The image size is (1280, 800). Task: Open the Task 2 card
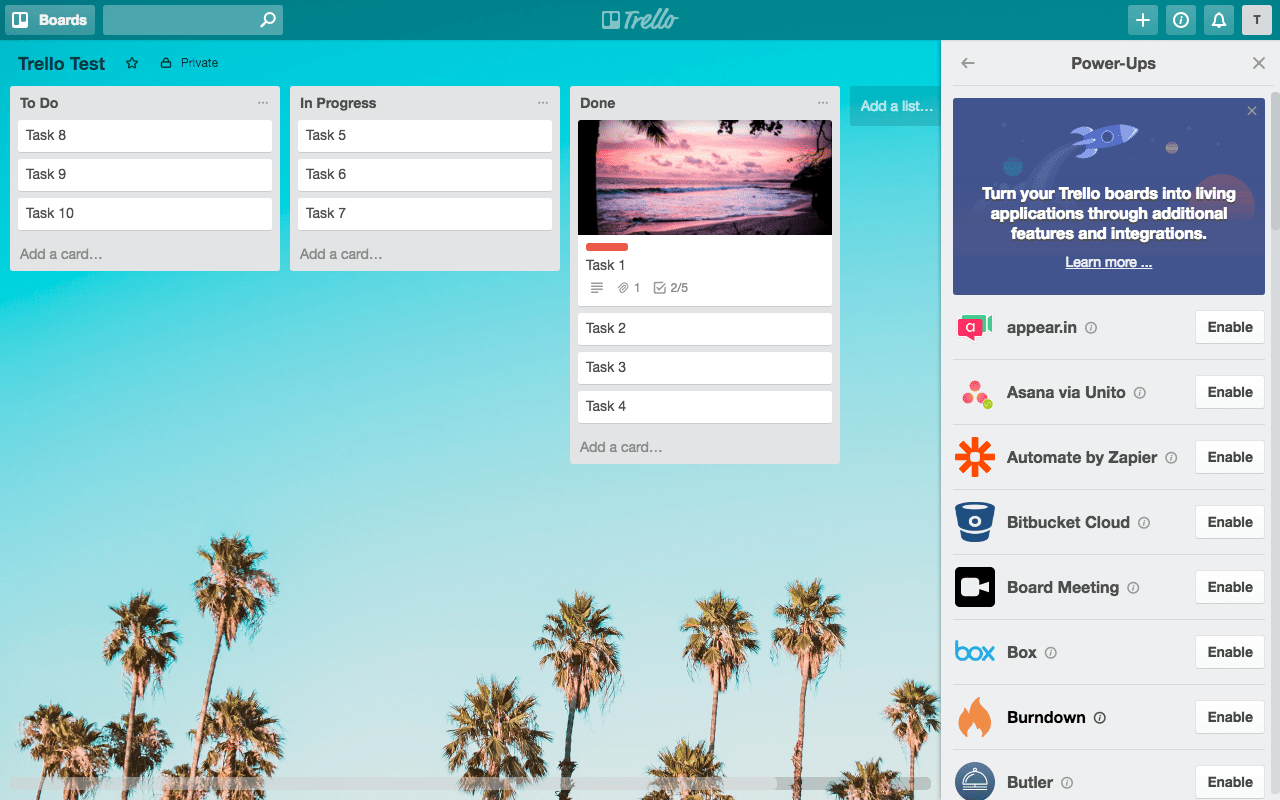[705, 329]
